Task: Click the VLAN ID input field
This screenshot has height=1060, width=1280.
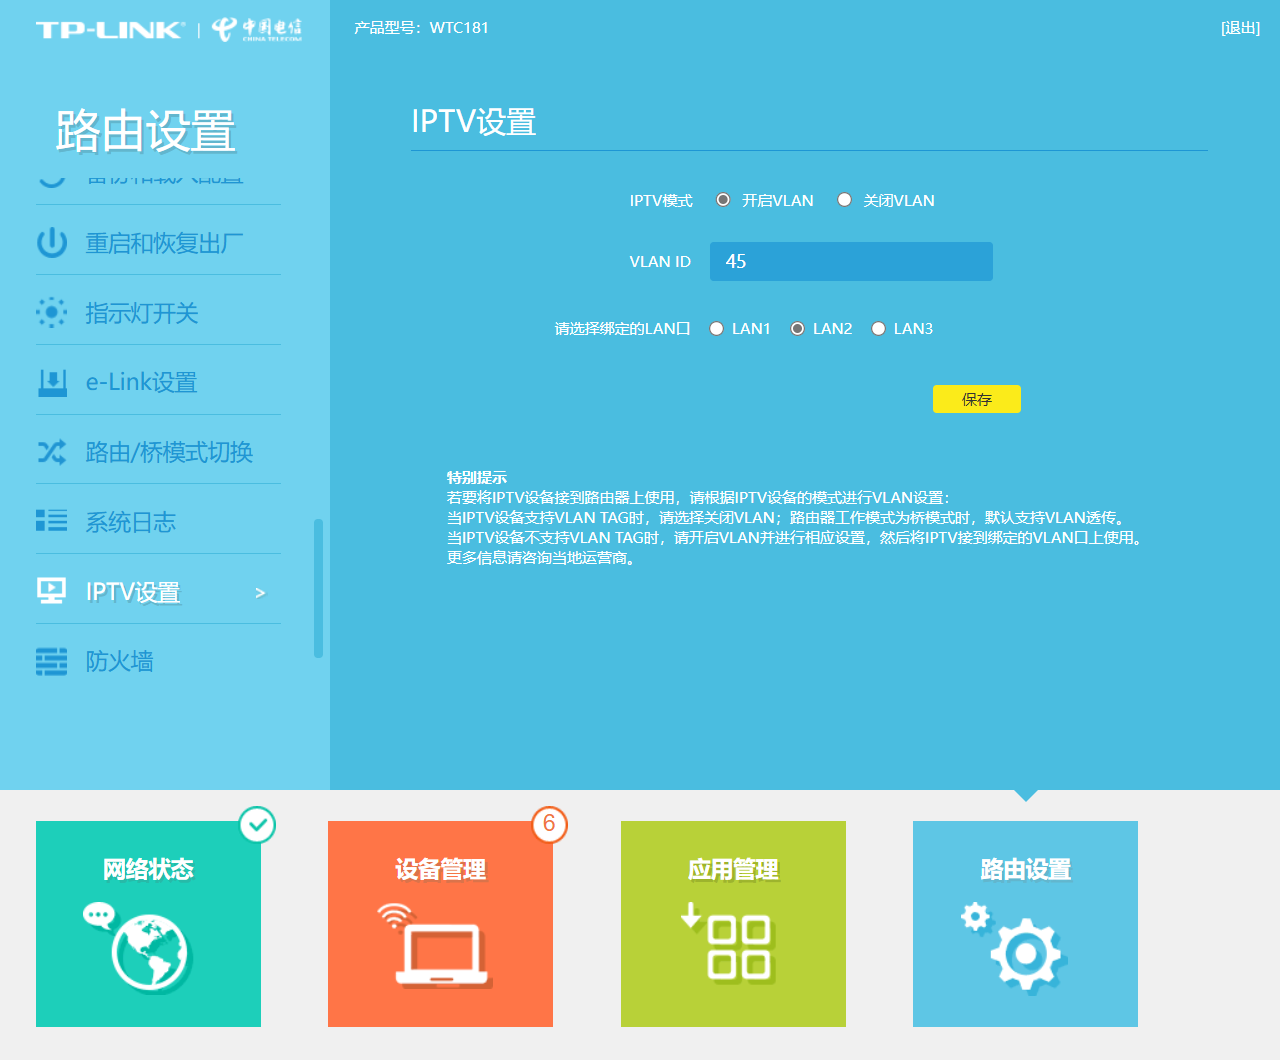Action: 851,261
